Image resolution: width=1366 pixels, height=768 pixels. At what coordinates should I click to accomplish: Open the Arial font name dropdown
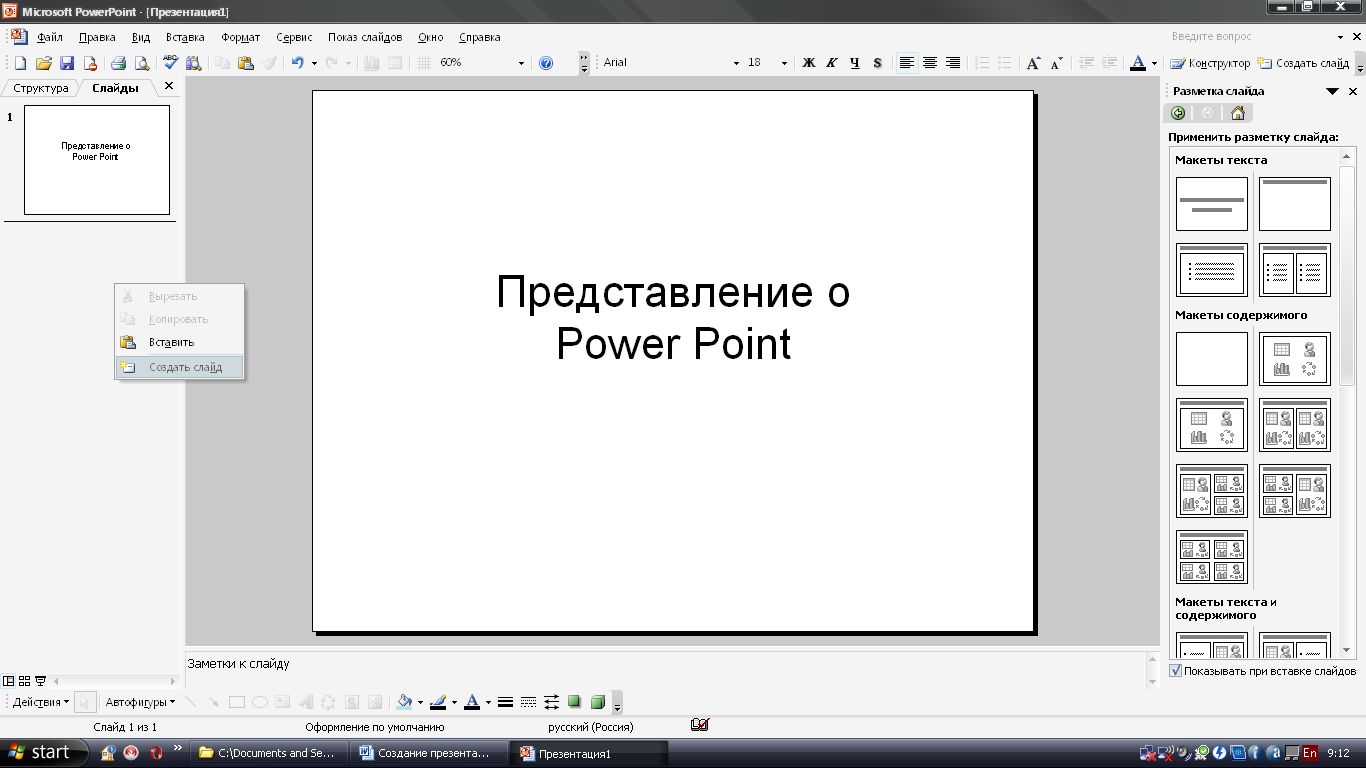[737, 63]
